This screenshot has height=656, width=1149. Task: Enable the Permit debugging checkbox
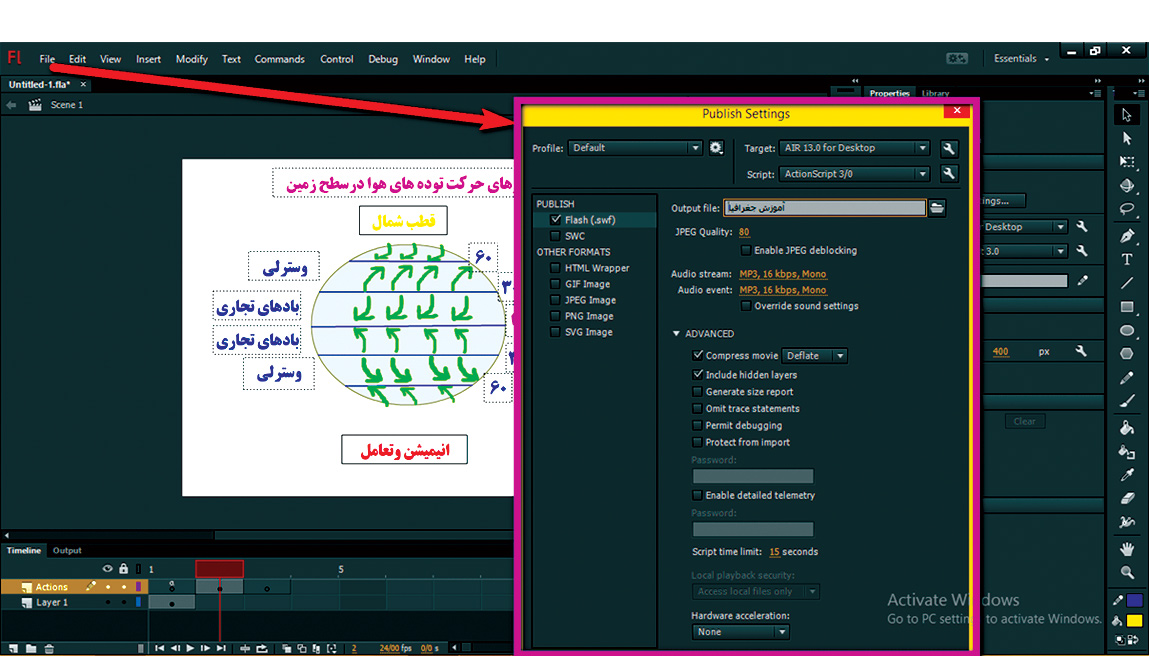coord(698,426)
